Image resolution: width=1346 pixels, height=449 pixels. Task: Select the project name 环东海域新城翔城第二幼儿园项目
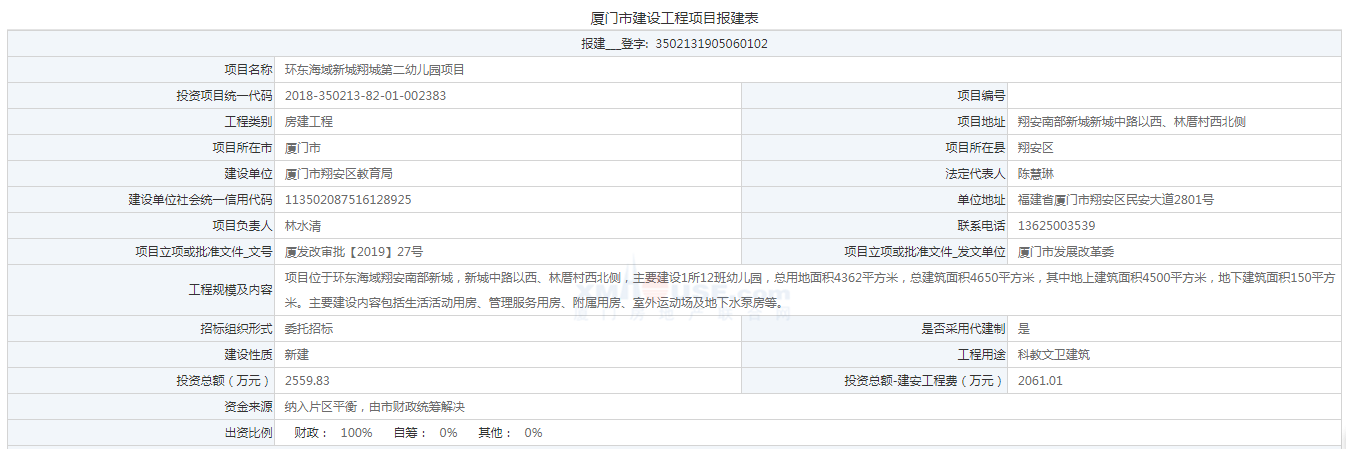374,70
